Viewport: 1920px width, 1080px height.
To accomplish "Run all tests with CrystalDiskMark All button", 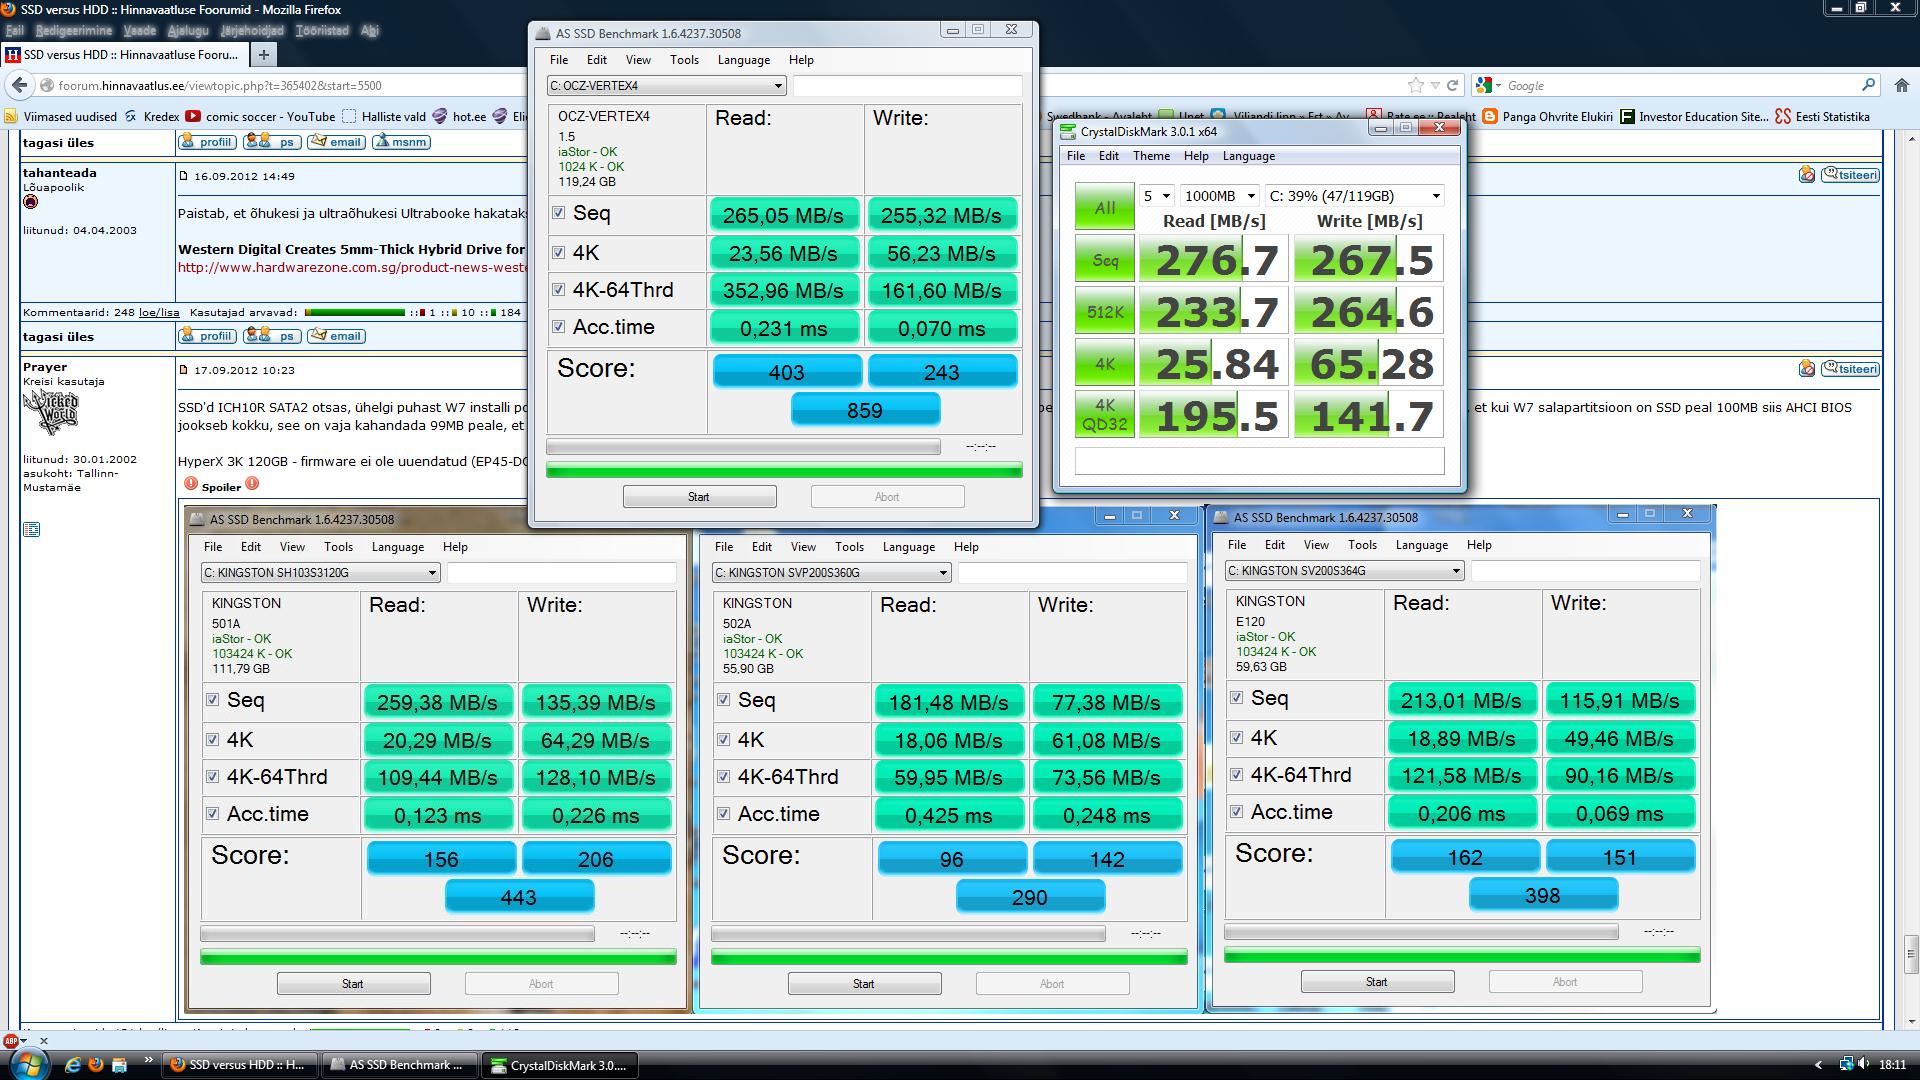I will (x=1104, y=207).
